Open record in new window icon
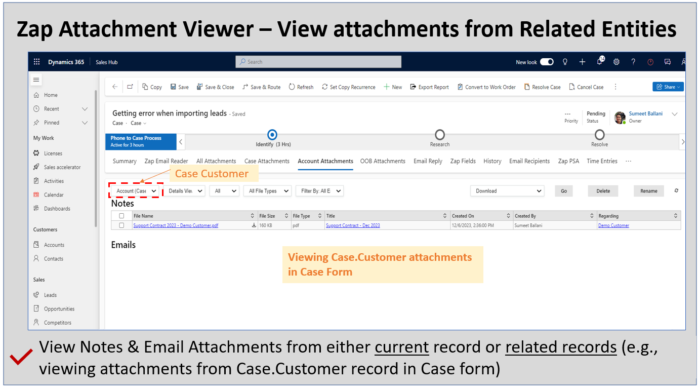The image size is (700, 388). [130, 87]
